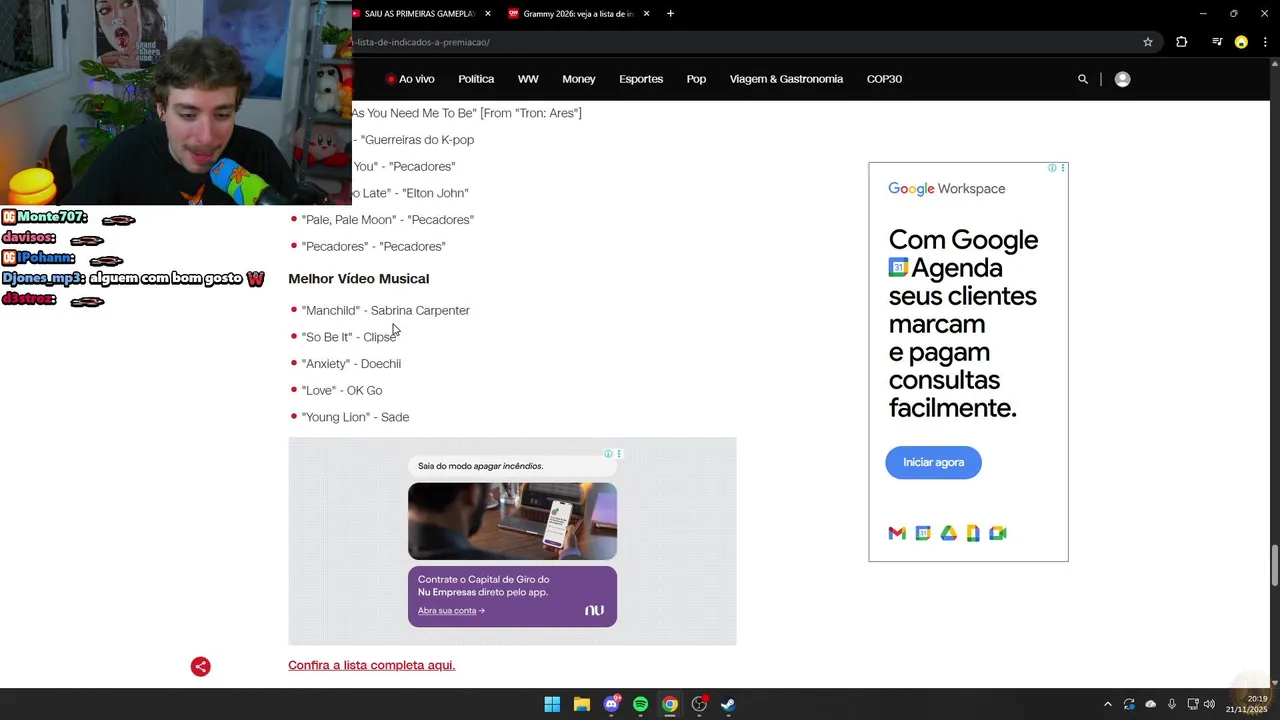
Task: Click the Google Docs icon in the ad
Action: click(973, 533)
